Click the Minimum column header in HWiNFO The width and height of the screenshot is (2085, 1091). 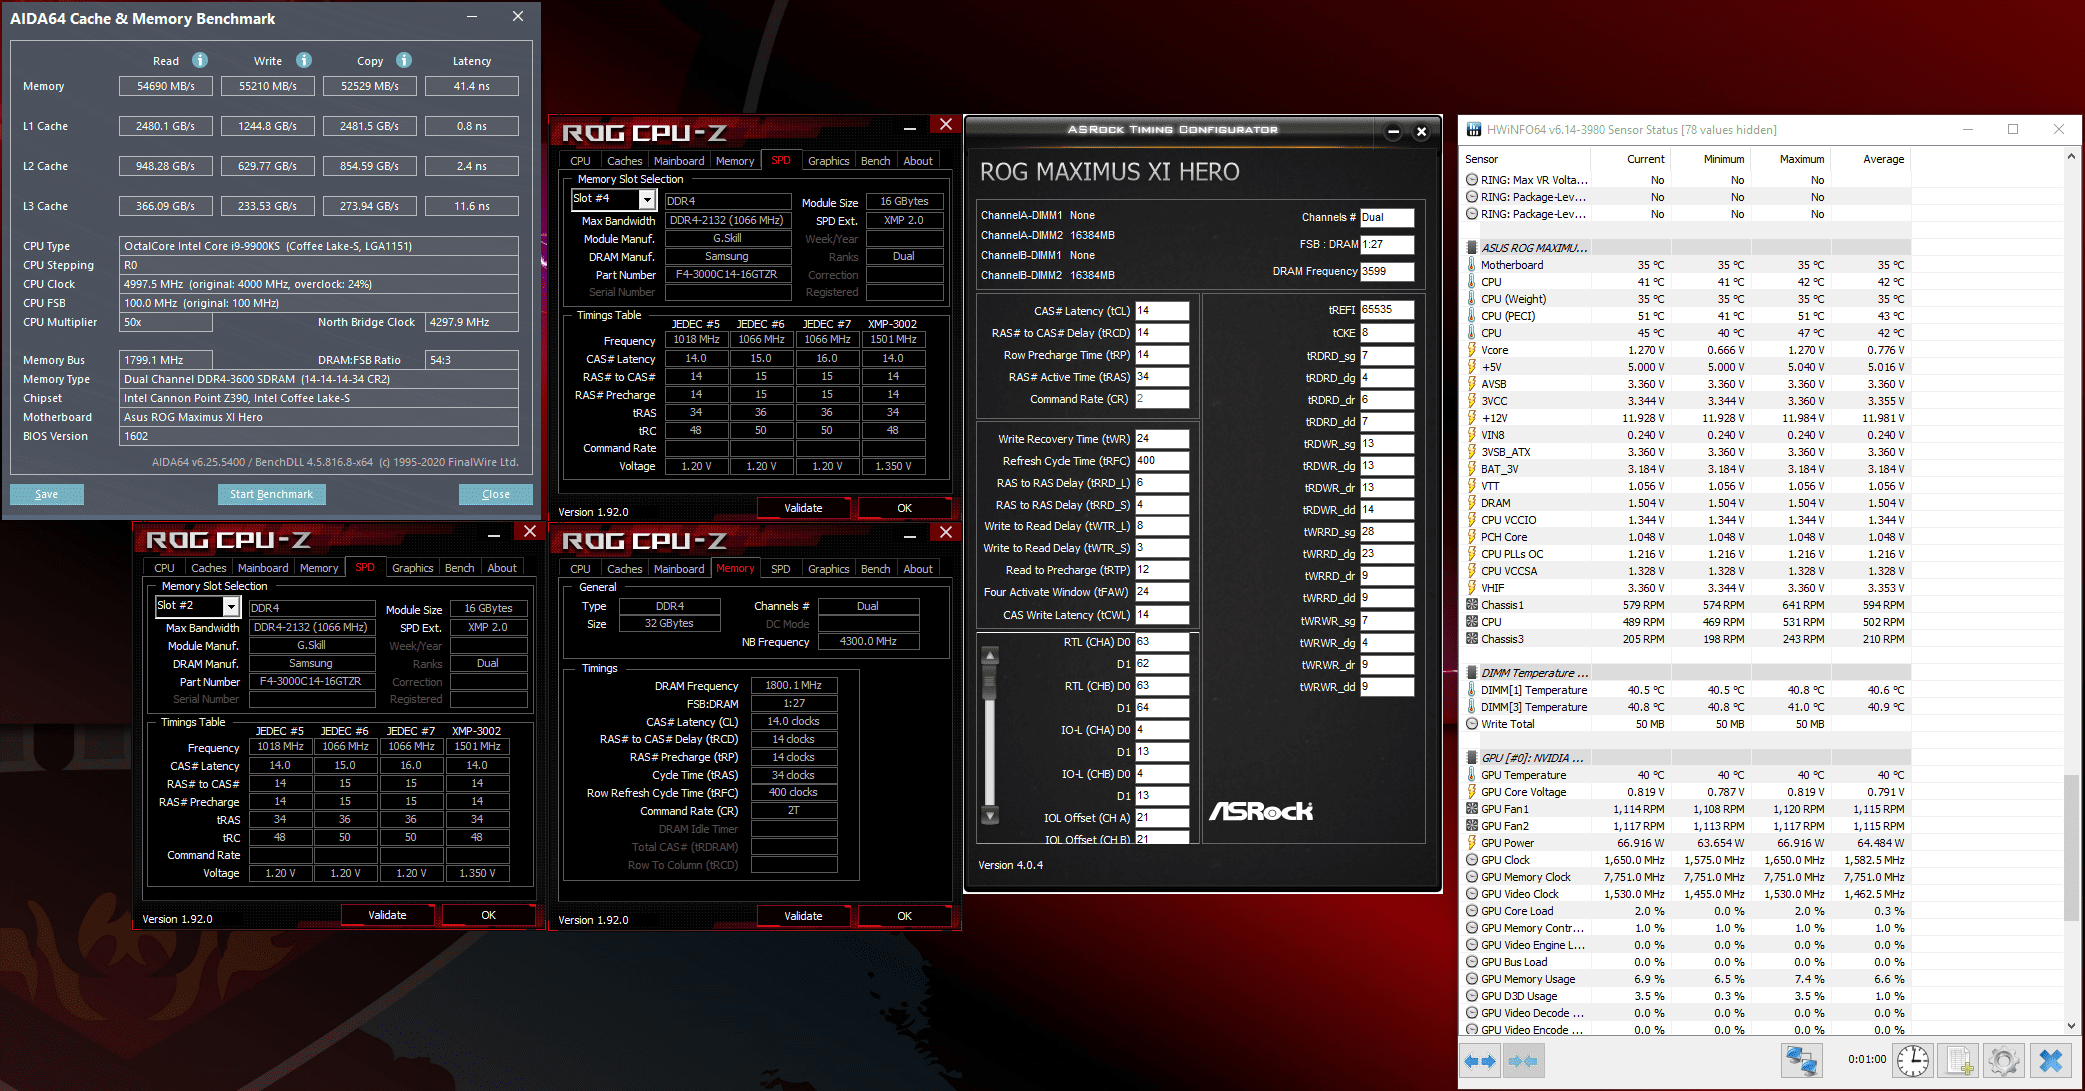(x=1723, y=159)
